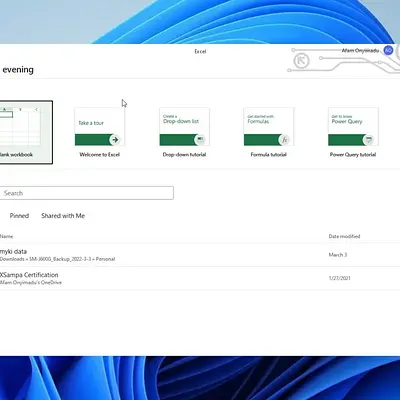This screenshot has height=400, width=400.
Task: Click the Drop-down tutorial label
Action: pyautogui.click(x=184, y=154)
